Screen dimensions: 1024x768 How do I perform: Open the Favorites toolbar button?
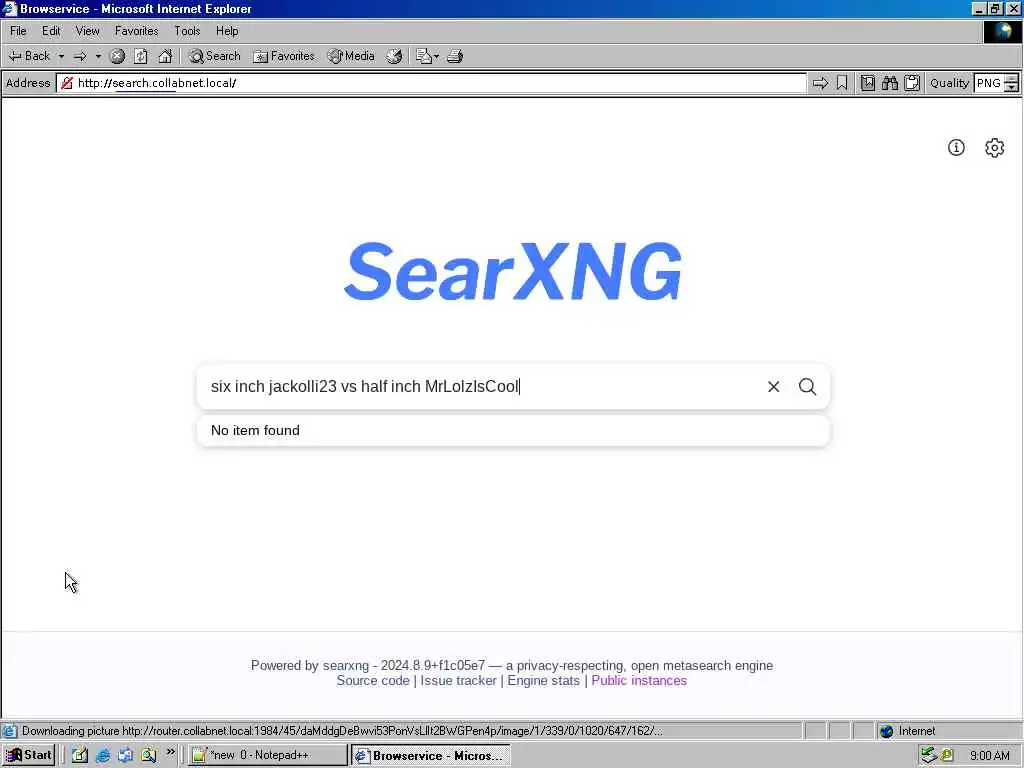click(x=284, y=56)
